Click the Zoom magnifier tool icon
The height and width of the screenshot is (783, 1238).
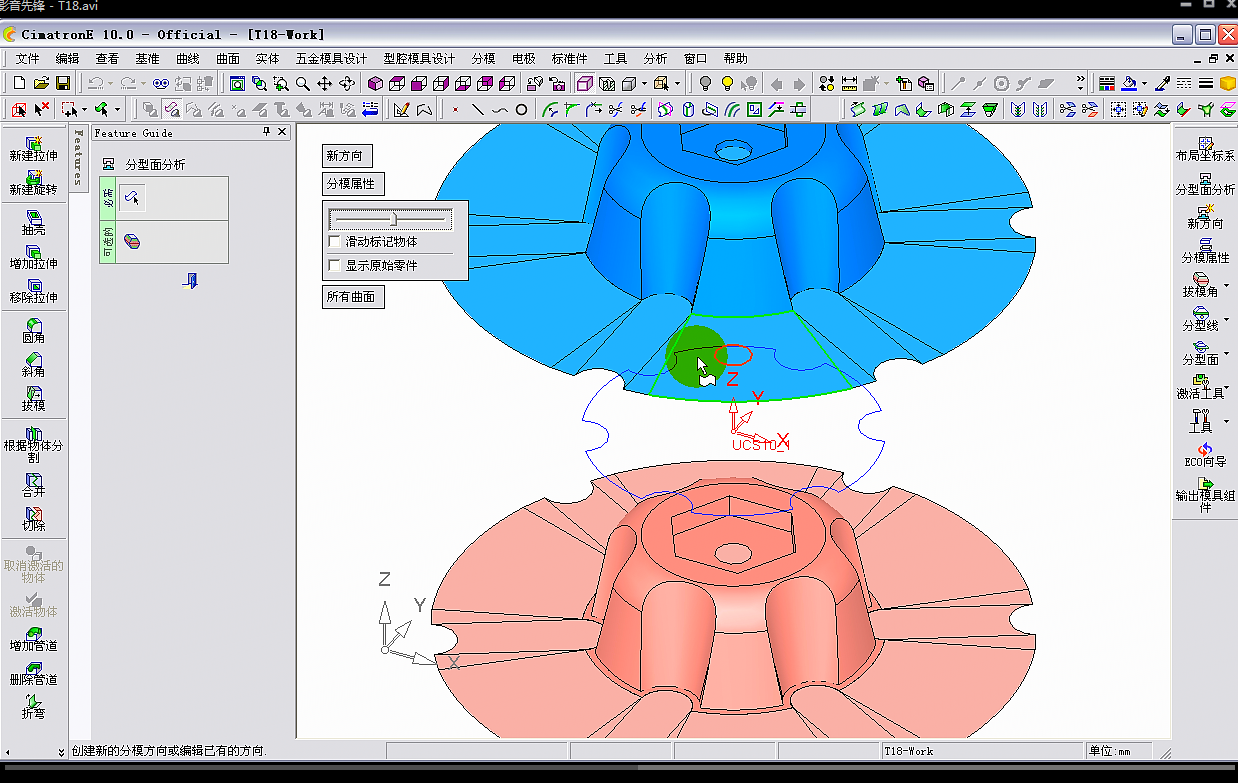tap(302, 83)
